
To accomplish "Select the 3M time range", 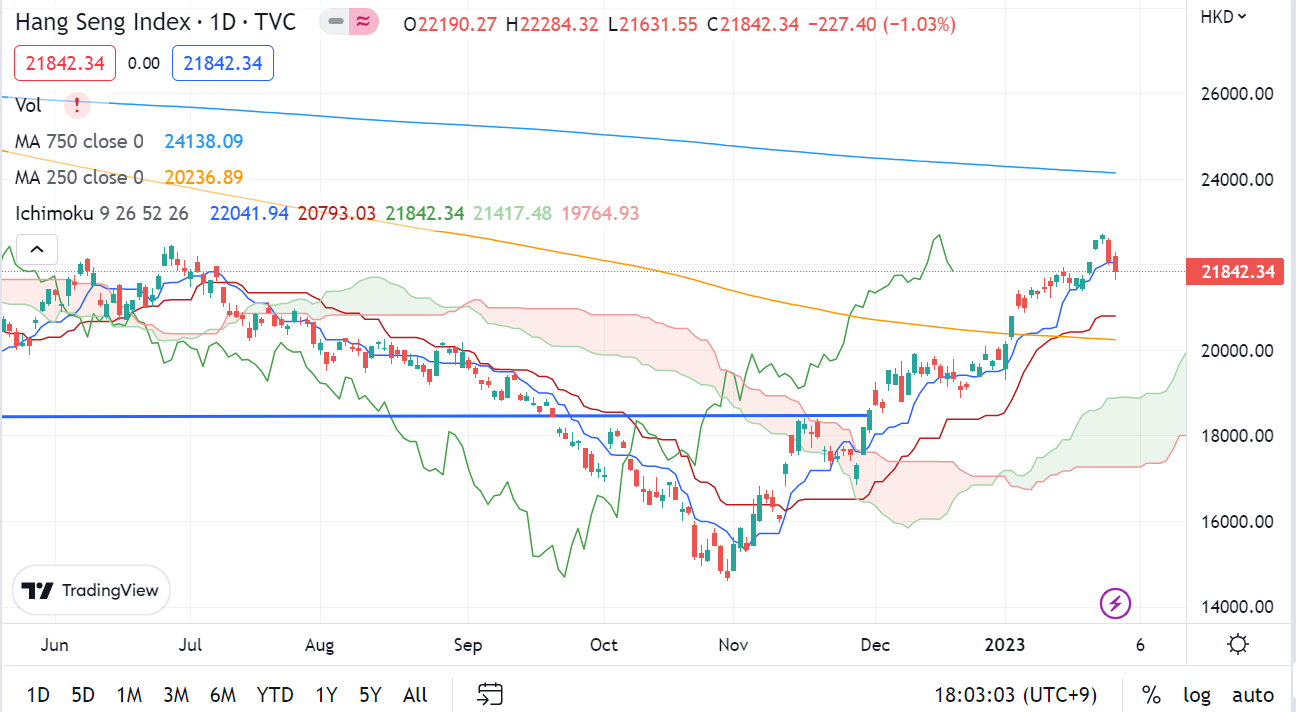I will pos(176,695).
